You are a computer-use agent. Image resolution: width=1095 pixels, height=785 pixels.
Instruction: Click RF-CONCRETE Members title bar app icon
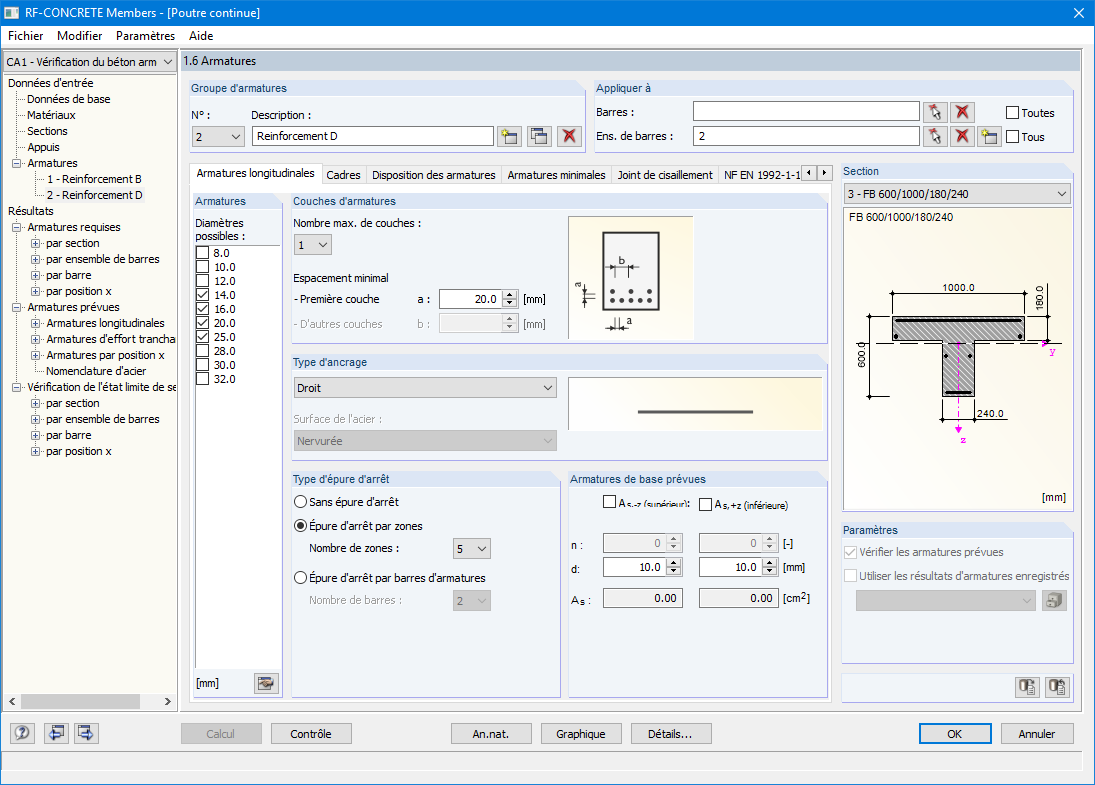coord(12,13)
